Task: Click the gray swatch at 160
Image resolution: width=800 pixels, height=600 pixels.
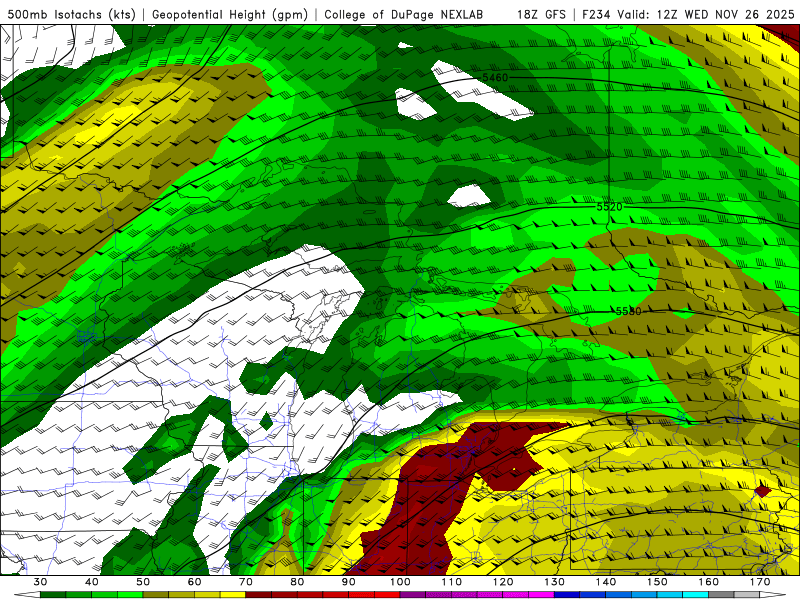Action: click(721, 595)
